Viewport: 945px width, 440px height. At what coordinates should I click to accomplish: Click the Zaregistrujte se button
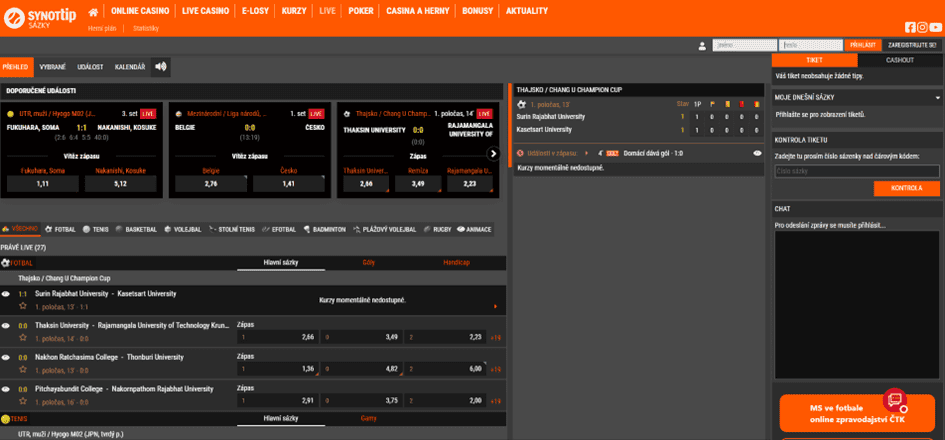(x=912, y=45)
